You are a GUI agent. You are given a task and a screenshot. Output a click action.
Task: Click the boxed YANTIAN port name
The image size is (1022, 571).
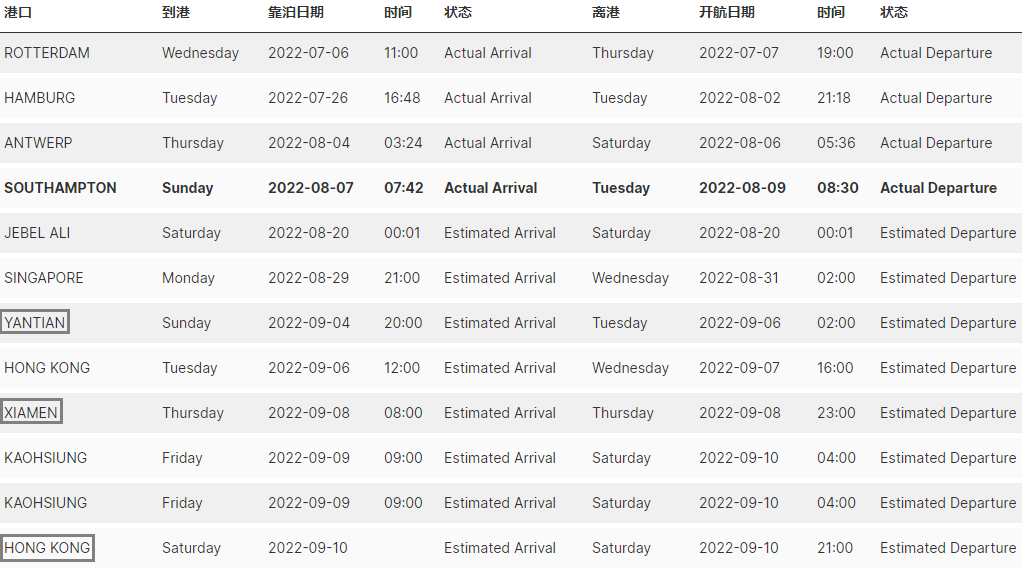(35, 323)
